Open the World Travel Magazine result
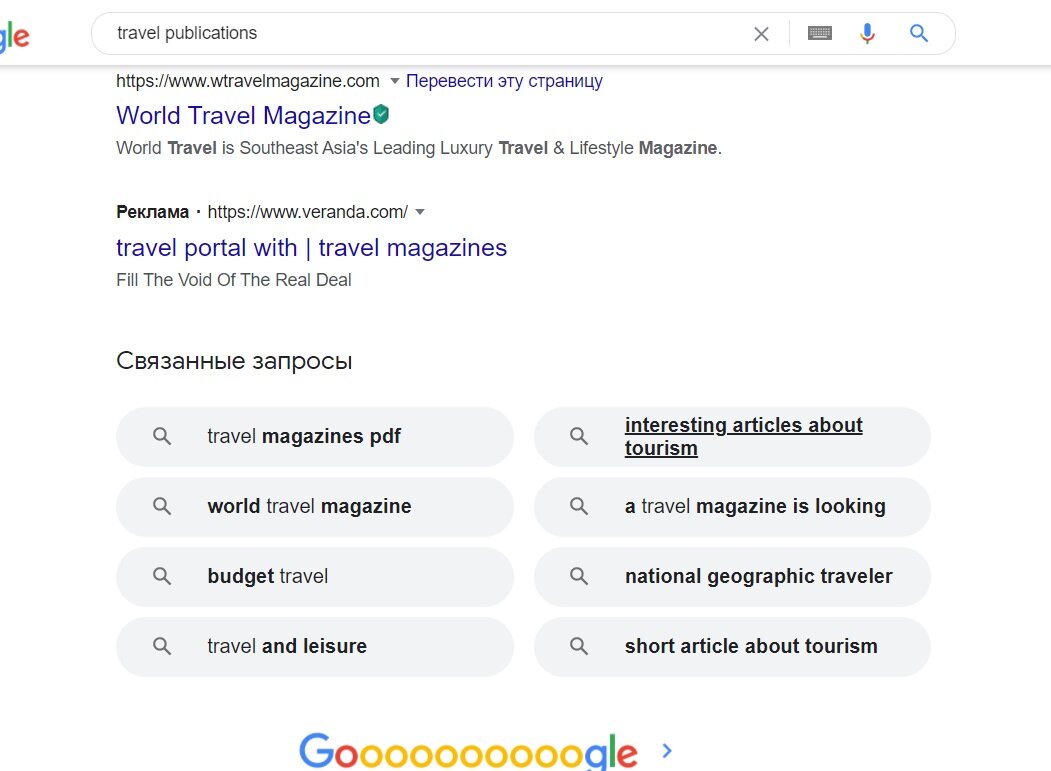1051x771 pixels. 243,115
